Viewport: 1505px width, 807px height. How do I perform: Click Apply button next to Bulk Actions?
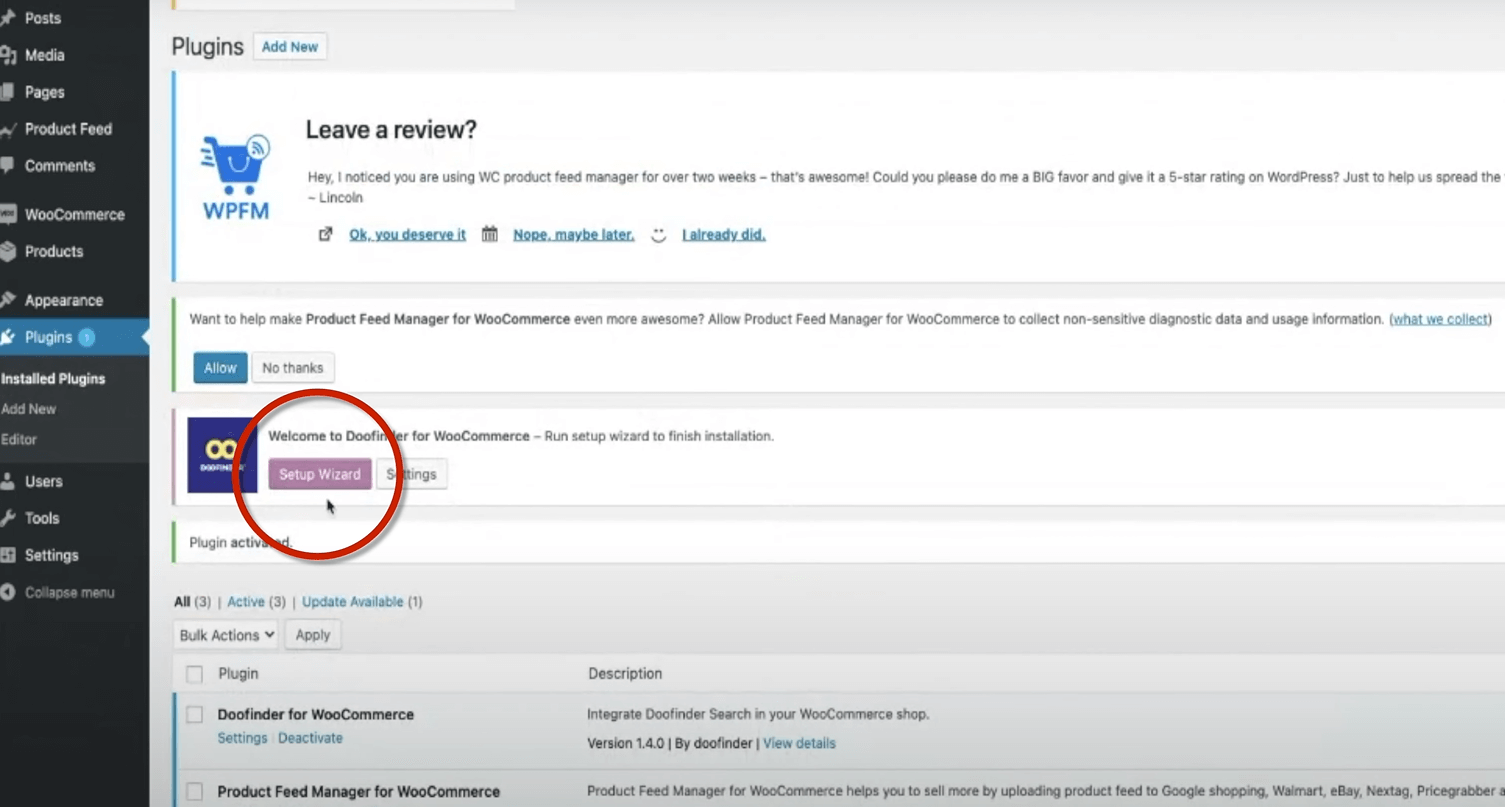[x=313, y=635]
